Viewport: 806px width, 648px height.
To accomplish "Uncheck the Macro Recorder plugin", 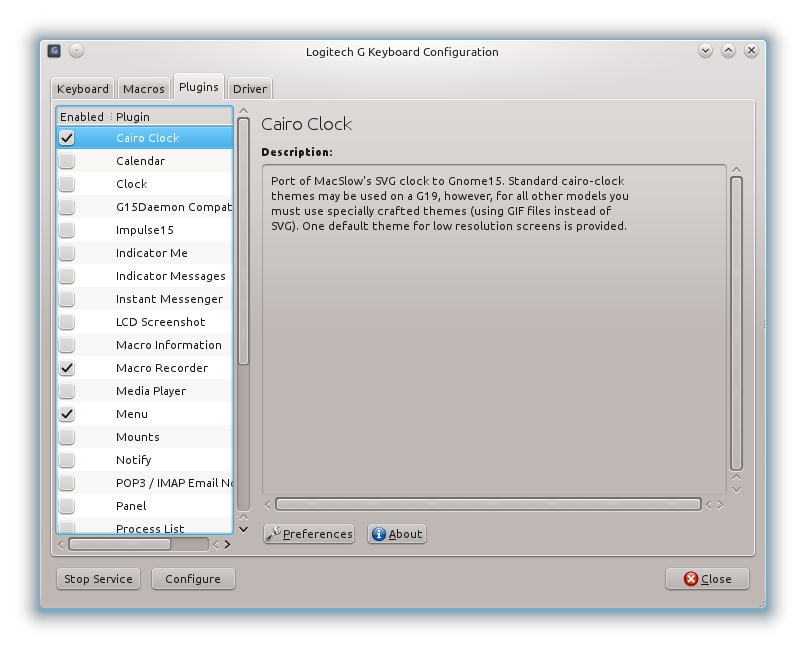I will 67,368.
